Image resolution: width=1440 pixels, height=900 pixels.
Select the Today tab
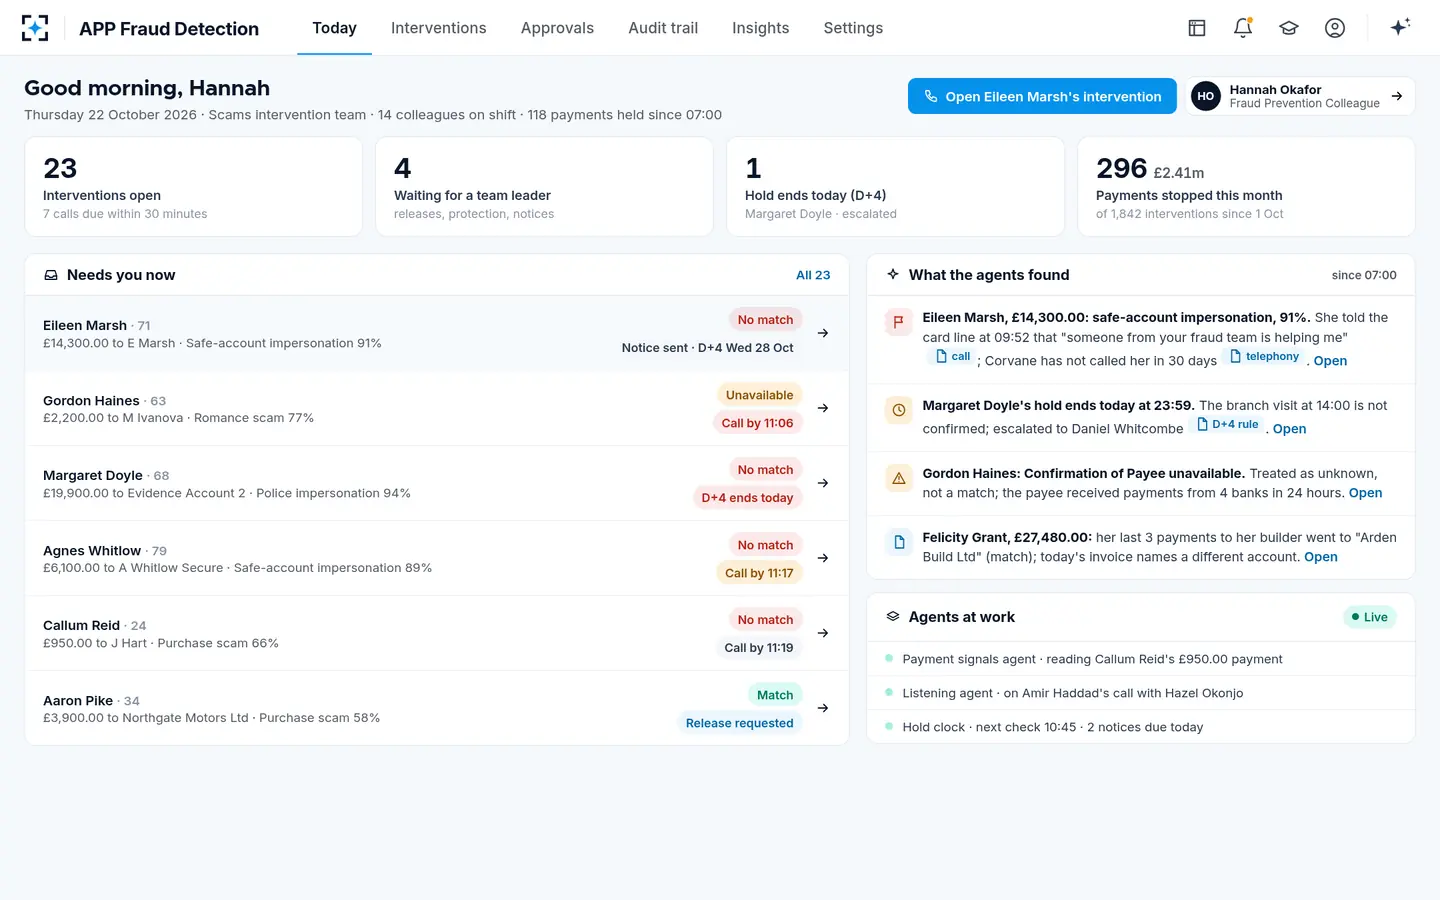coord(334,28)
